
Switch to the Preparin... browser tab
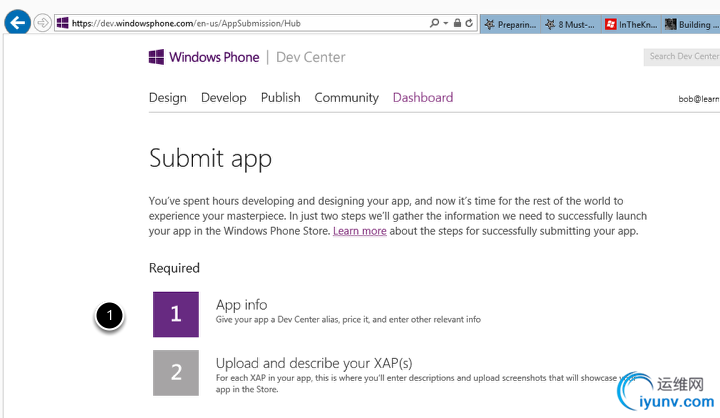tap(511, 24)
